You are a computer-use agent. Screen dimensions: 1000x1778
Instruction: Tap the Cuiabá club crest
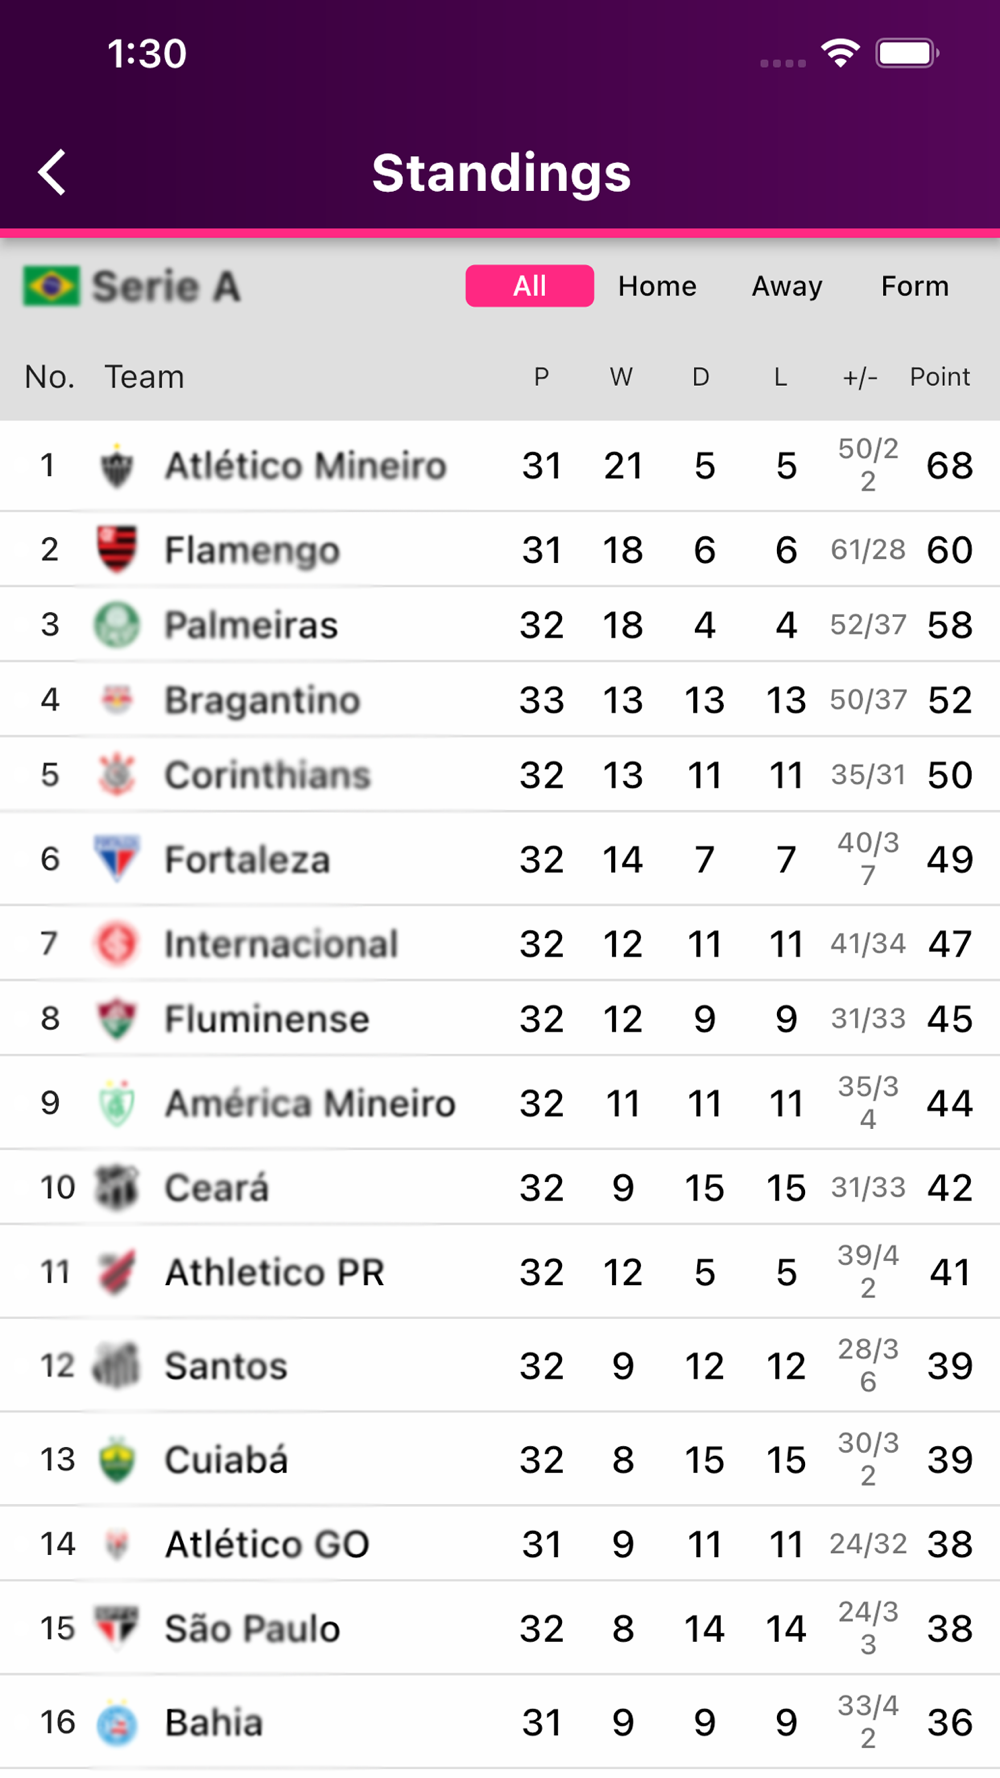click(x=117, y=1459)
